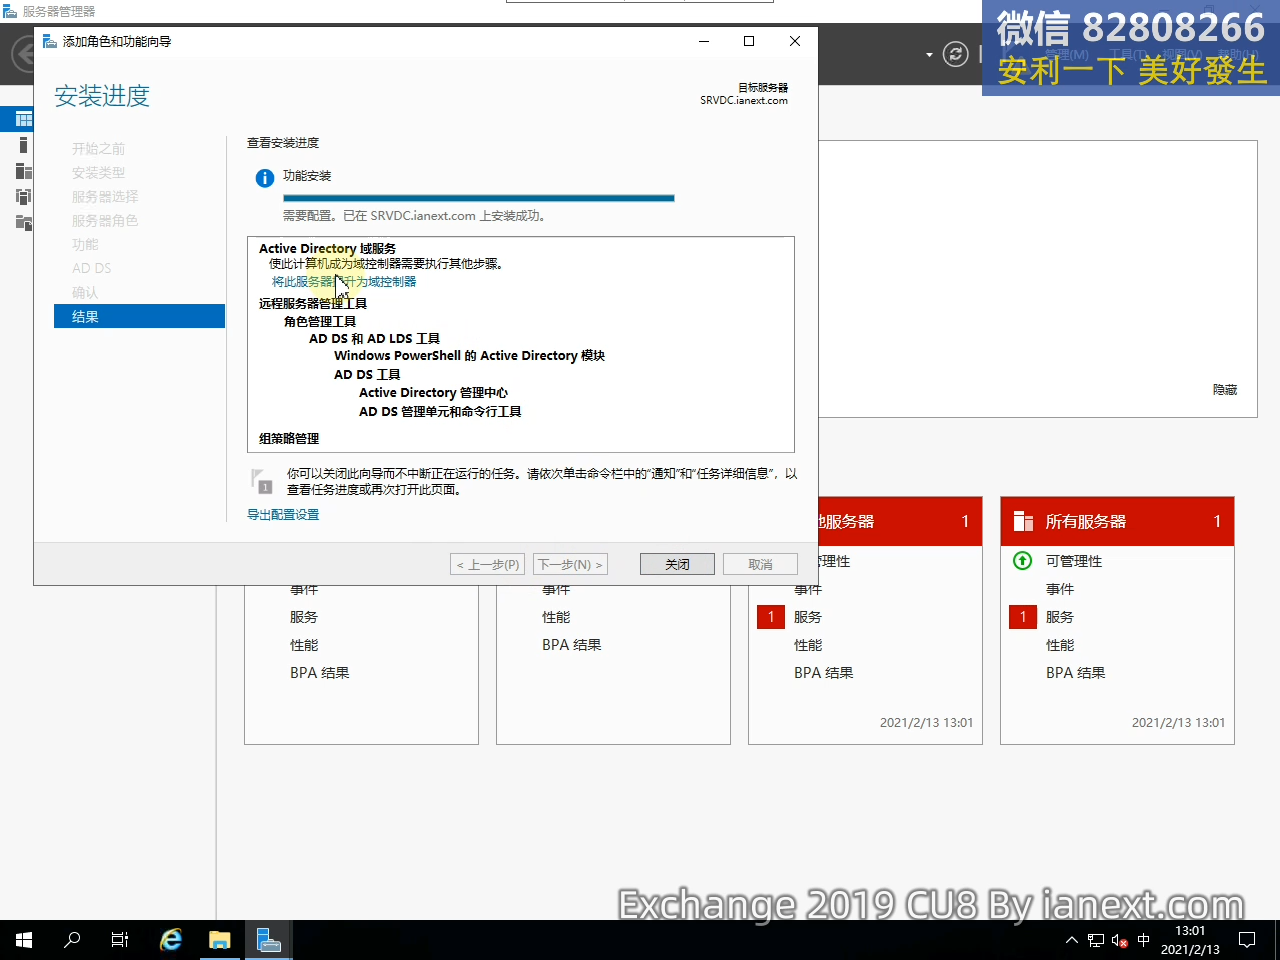Open File and Storage Services sidebar icon
1280x960 pixels.
coord(24,222)
